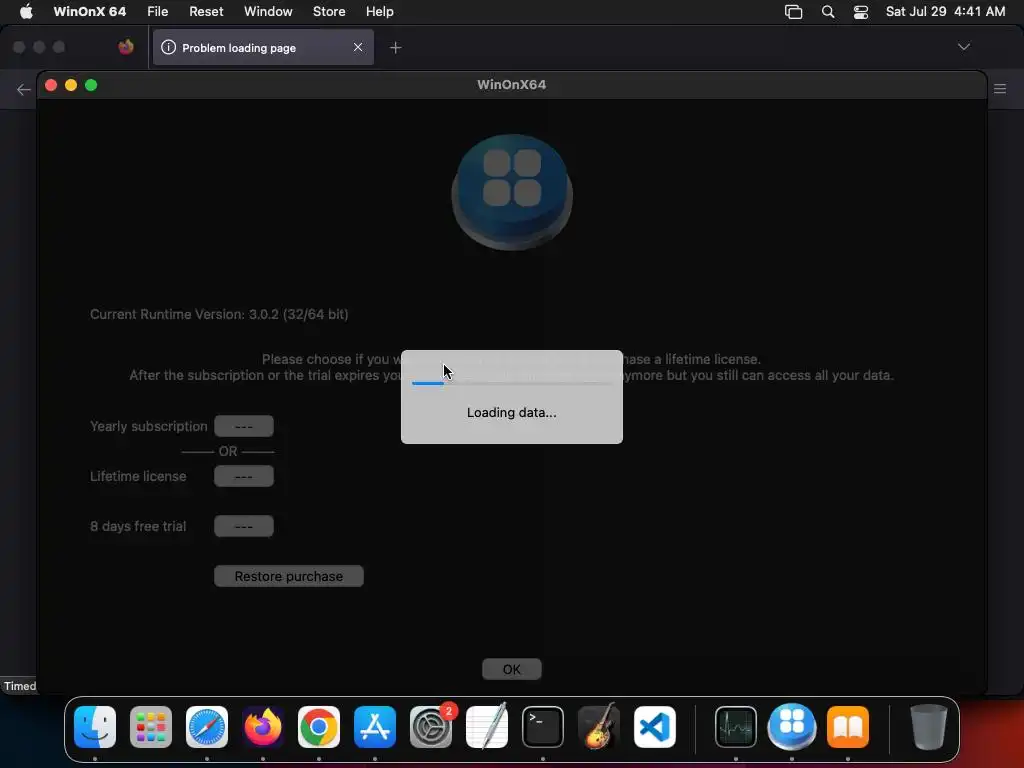
Task: Zoom the WinOnX64 window with green button
Action: (91, 85)
